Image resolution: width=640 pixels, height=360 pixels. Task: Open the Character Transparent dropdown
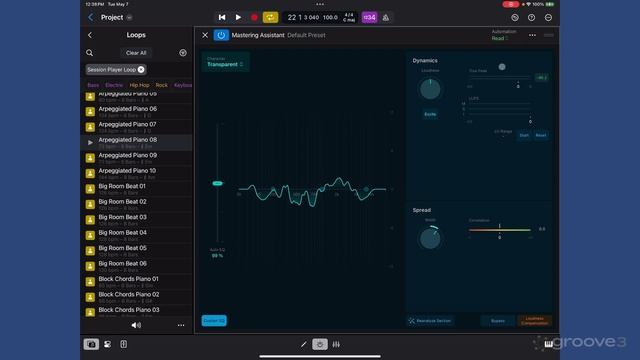pos(225,62)
